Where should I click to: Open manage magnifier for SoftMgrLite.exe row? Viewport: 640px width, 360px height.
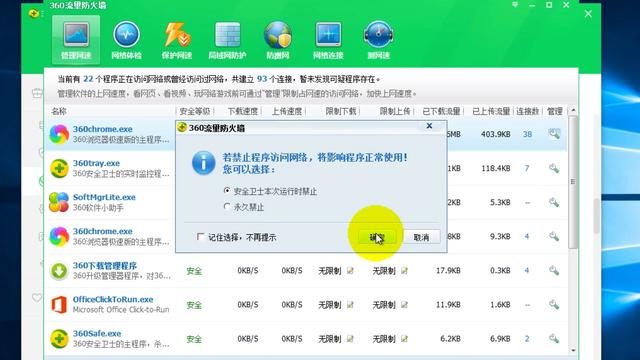tap(554, 202)
